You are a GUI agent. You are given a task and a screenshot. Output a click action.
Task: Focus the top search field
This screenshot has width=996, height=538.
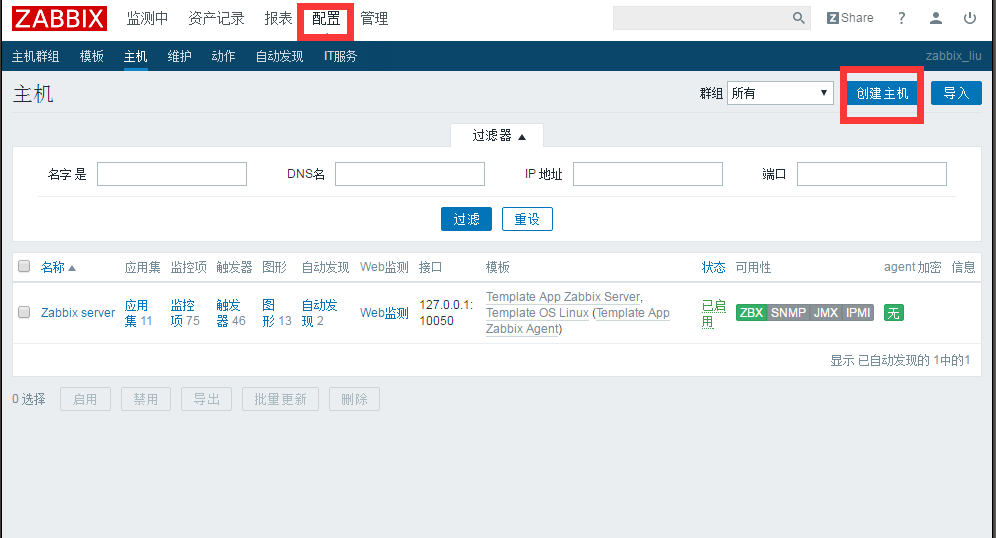(x=702, y=18)
